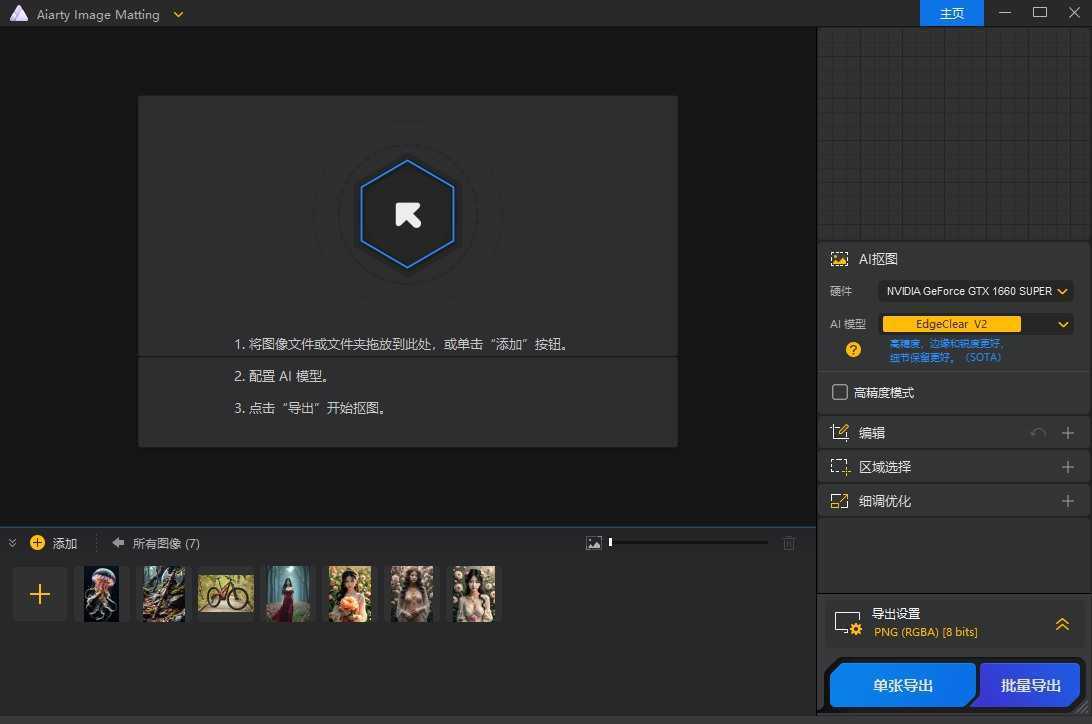Viewport: 1092px width, 724px height.
Task: Select the 编辑 edit pen icon
Action: tap(840, 432)
